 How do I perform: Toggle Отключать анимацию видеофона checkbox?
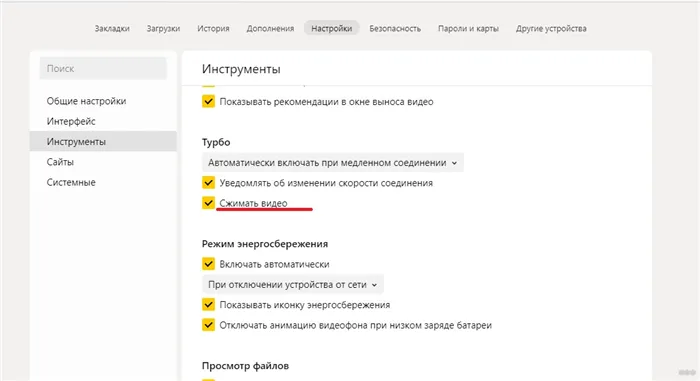tap(208, 325)
